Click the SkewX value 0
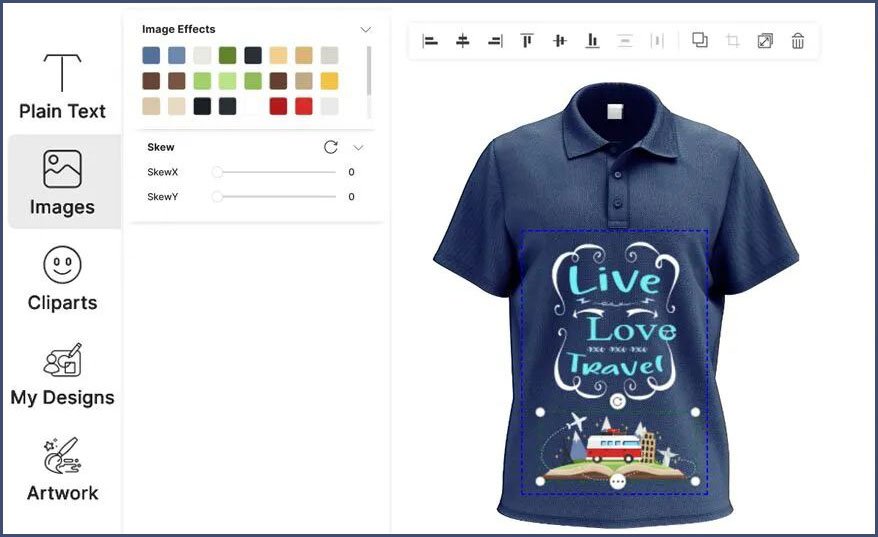 [351, 172]
